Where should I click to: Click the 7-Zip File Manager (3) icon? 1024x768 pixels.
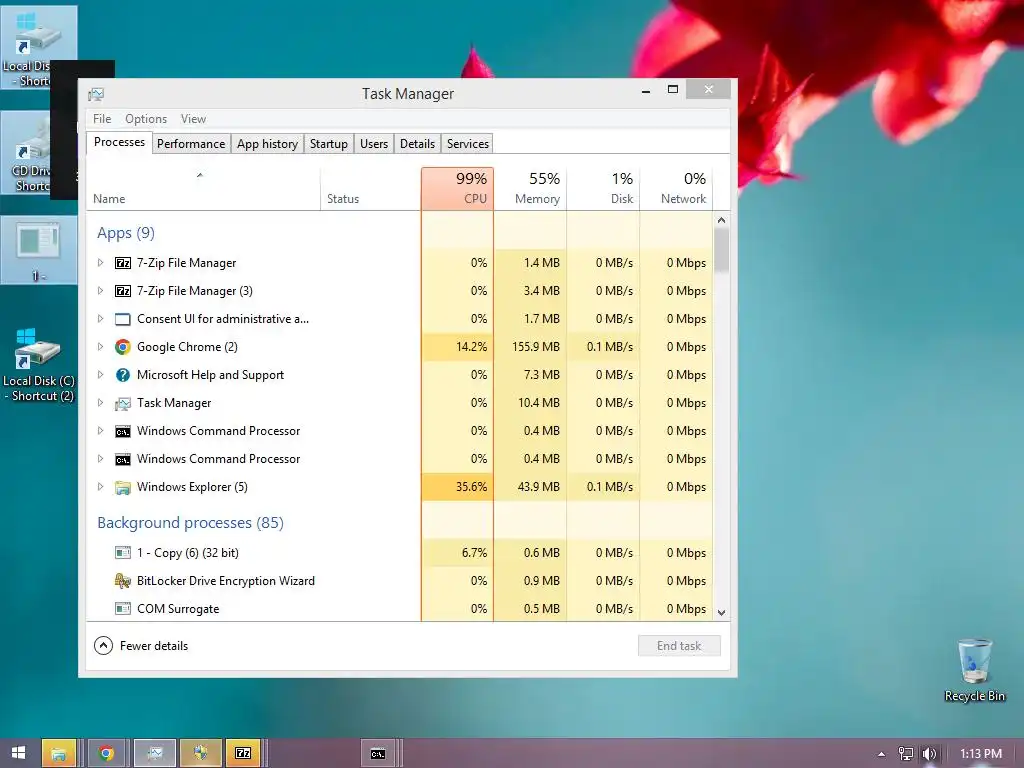click(x=123, y=291)
